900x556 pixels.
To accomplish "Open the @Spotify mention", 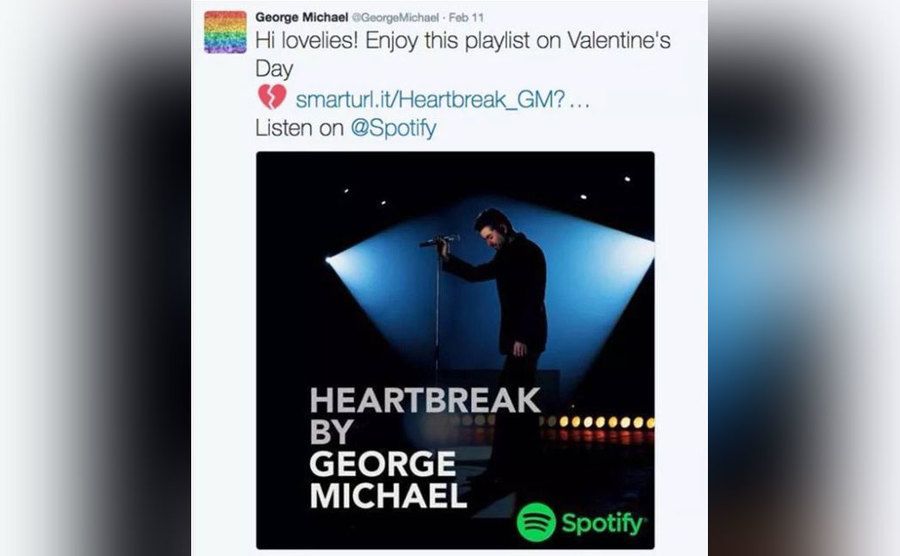I will (394, 129).
